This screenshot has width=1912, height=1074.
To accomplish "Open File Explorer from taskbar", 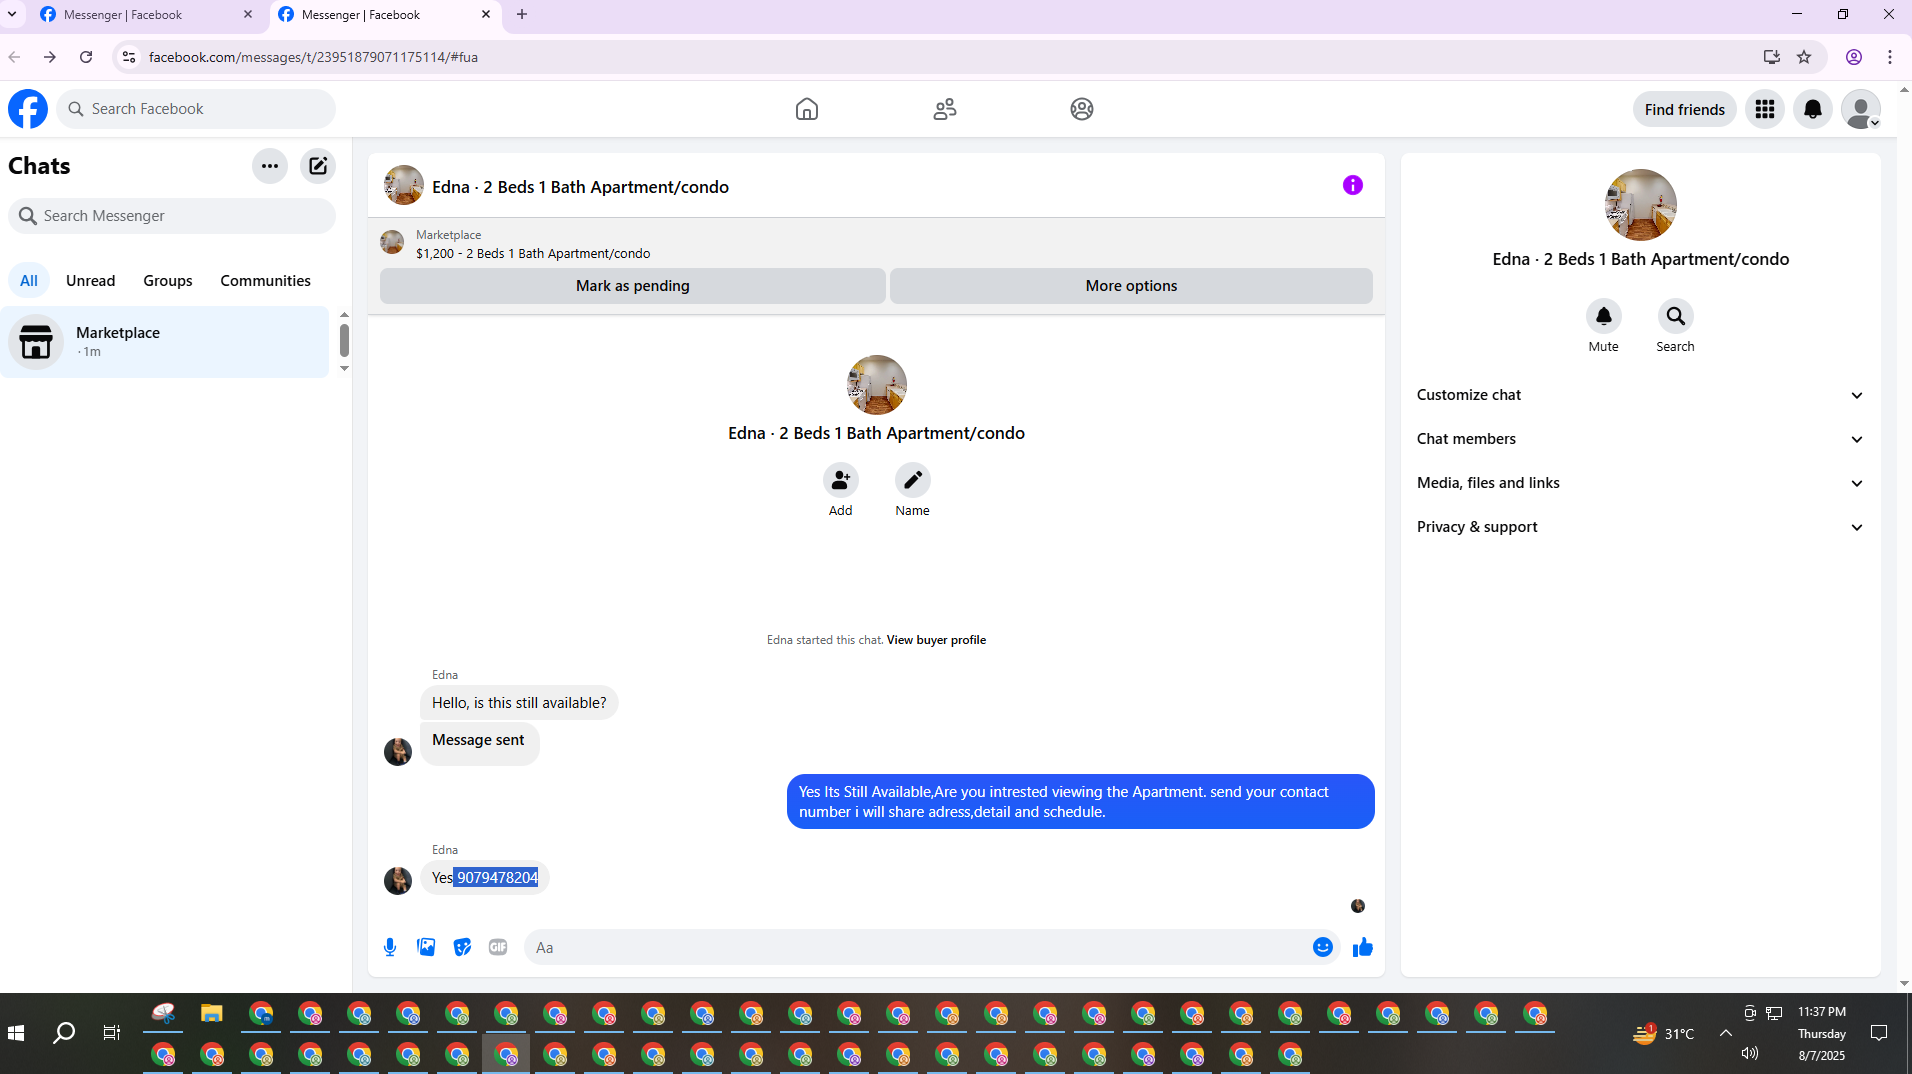I will (x=211, y=1014).
